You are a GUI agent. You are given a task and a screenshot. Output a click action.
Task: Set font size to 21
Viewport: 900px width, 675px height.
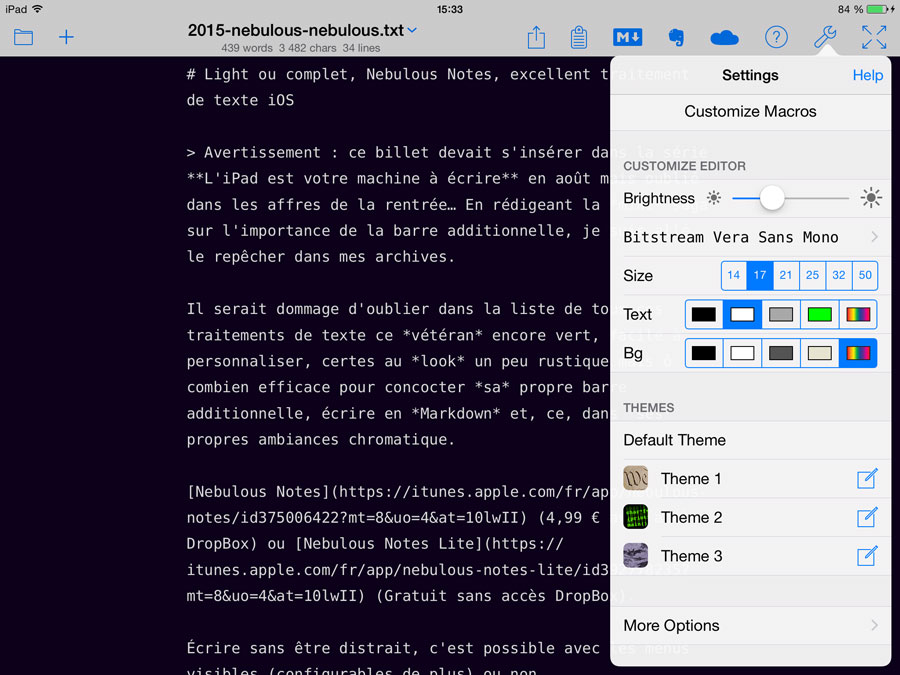[786, 276]
